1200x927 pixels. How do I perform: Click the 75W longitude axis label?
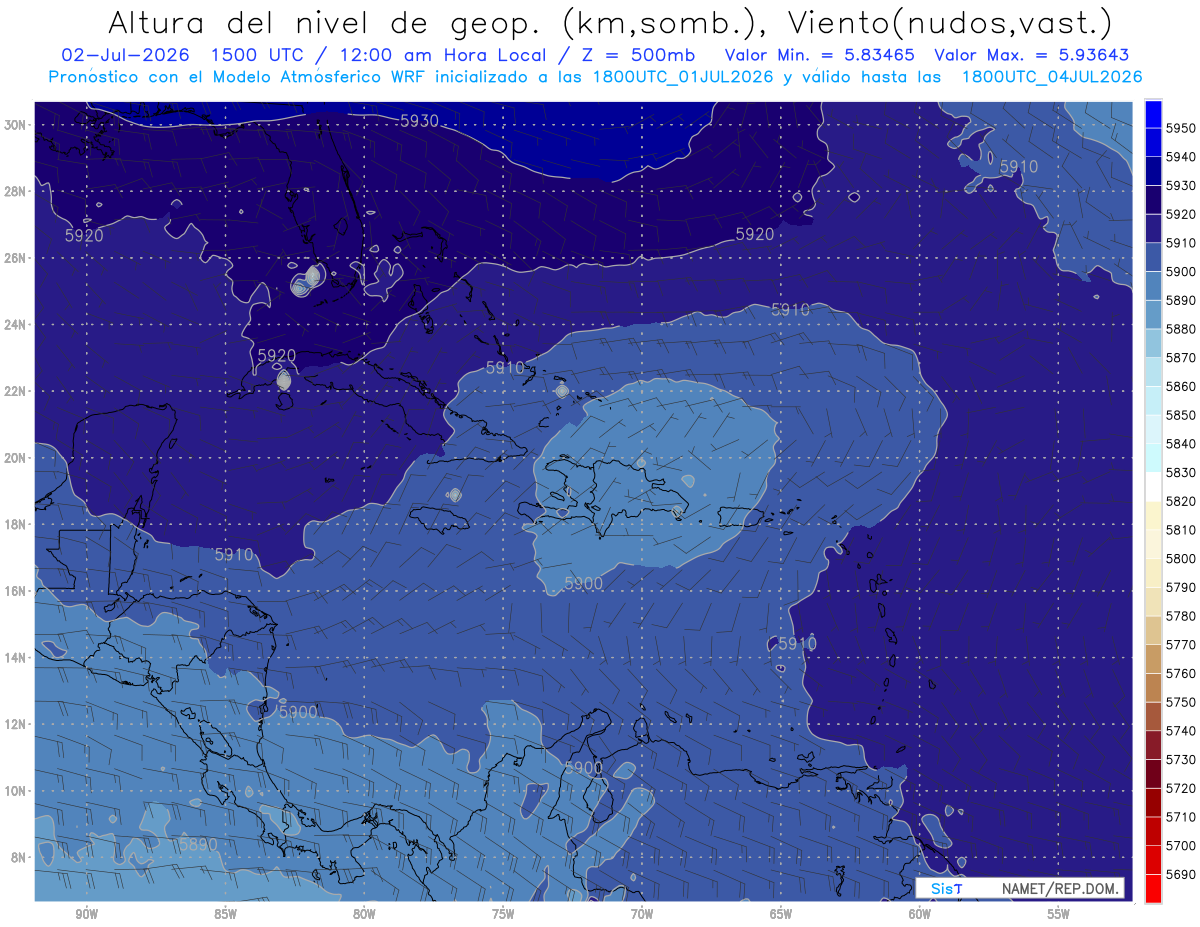503,914
